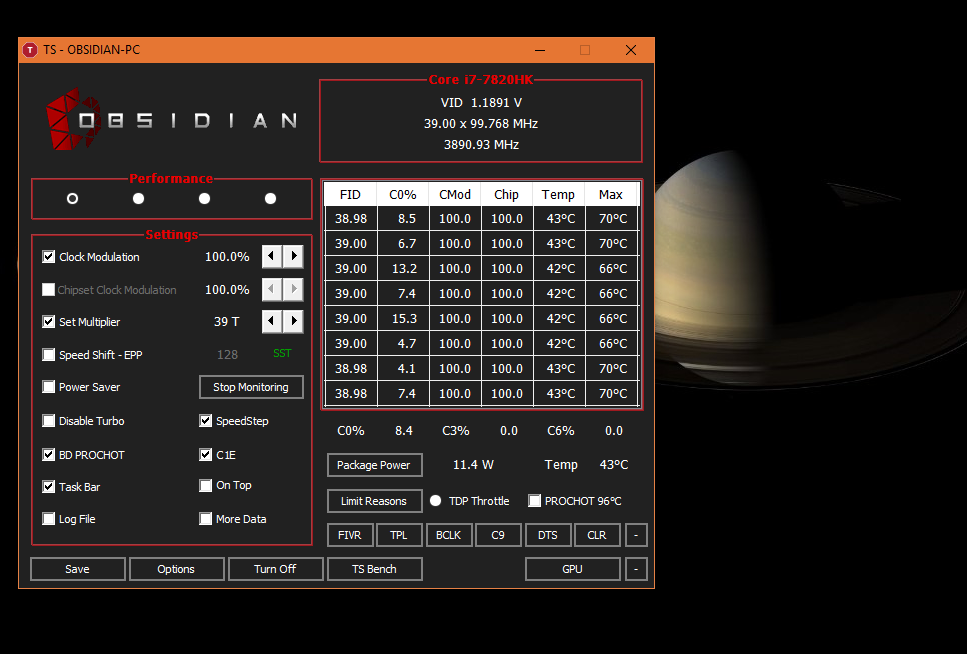Click the Stop Monitoring button
967x654 pixels.
point(251,387)
